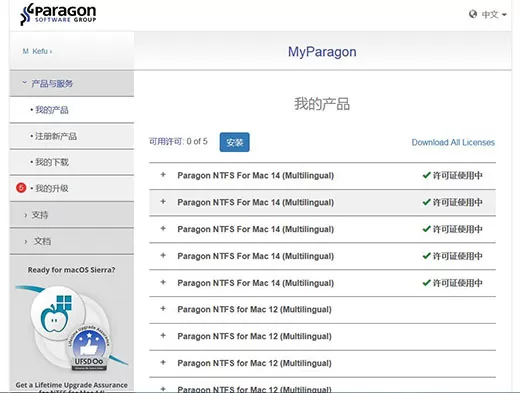Open 我的下载 in the sidebar
Viewport: 520px width, 393px height.
(72, 162)
